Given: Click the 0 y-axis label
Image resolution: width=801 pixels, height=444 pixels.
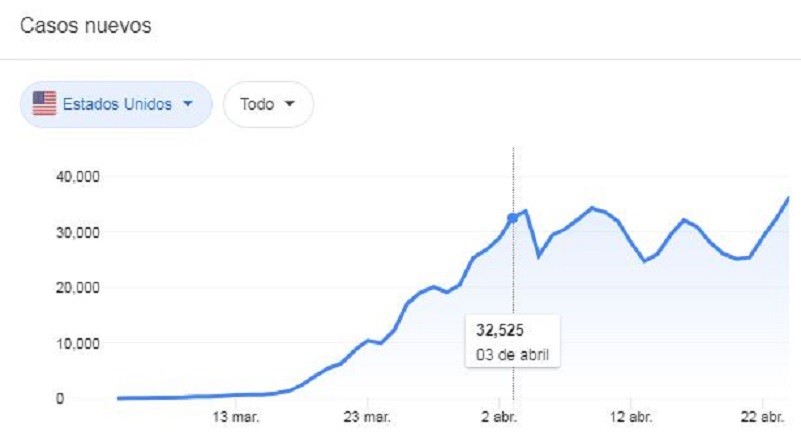Looking at the screenshot, I should [88, 399].
